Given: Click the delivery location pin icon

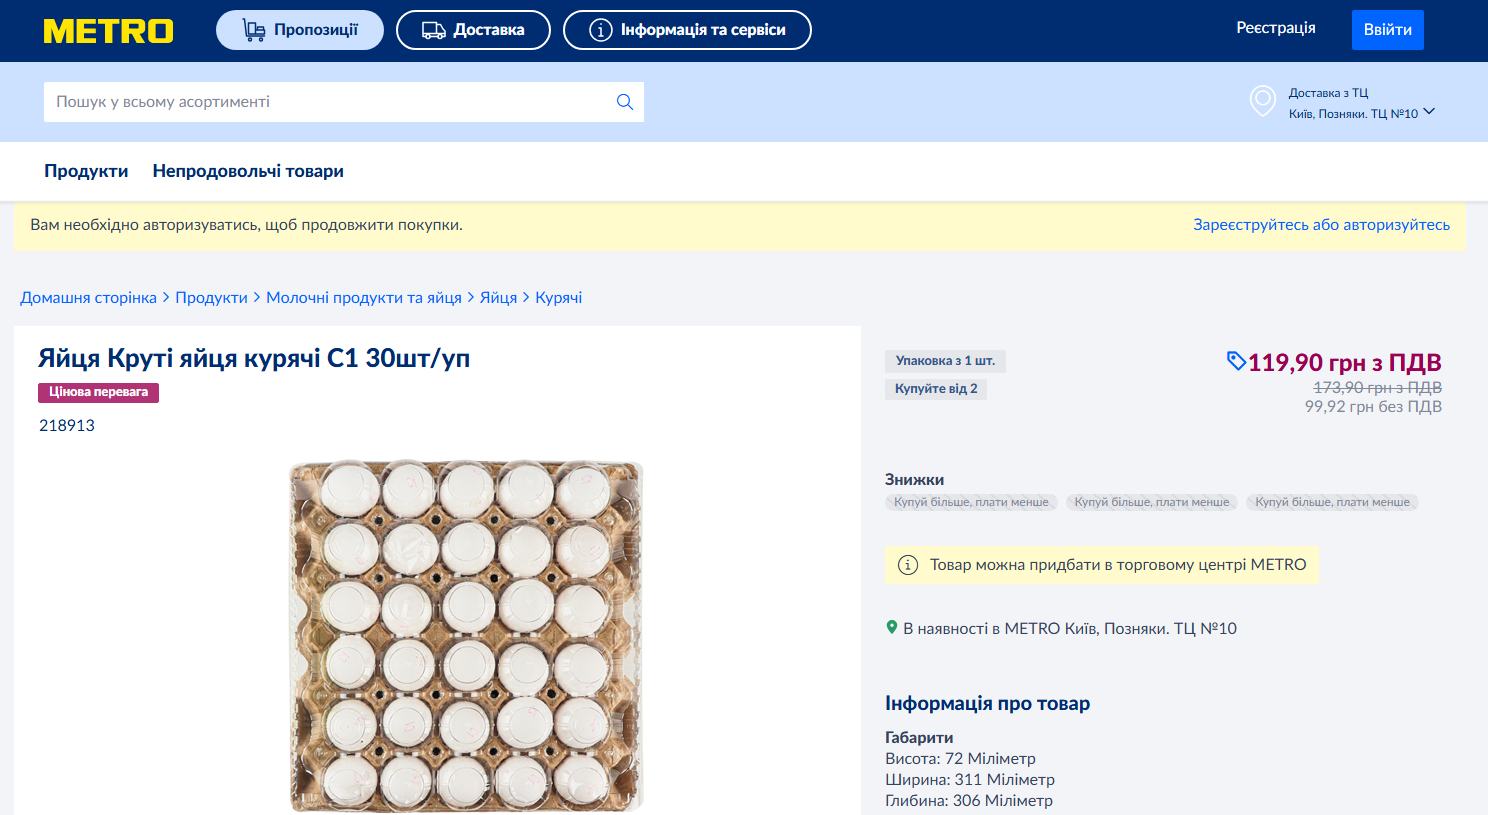Looking at the screenshot, I should (x=1263, y=101).
